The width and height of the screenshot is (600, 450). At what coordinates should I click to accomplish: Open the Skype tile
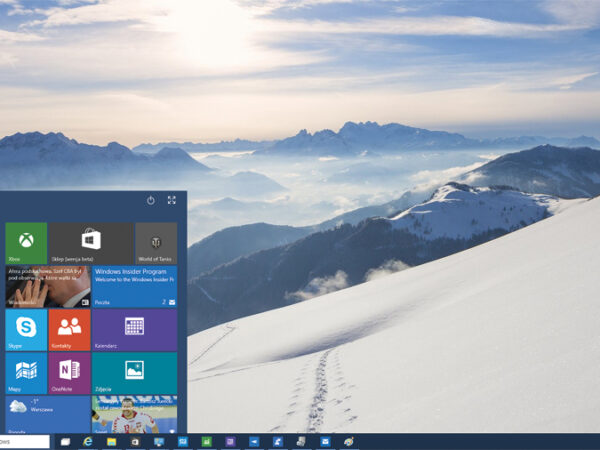click(x=26, y=329)
